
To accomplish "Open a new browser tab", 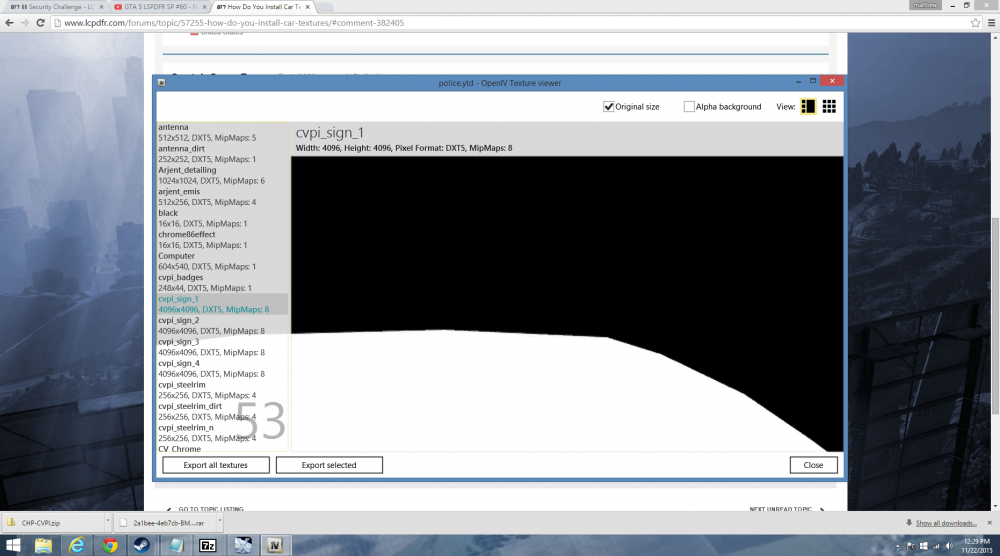I will (x=325, y=7).
